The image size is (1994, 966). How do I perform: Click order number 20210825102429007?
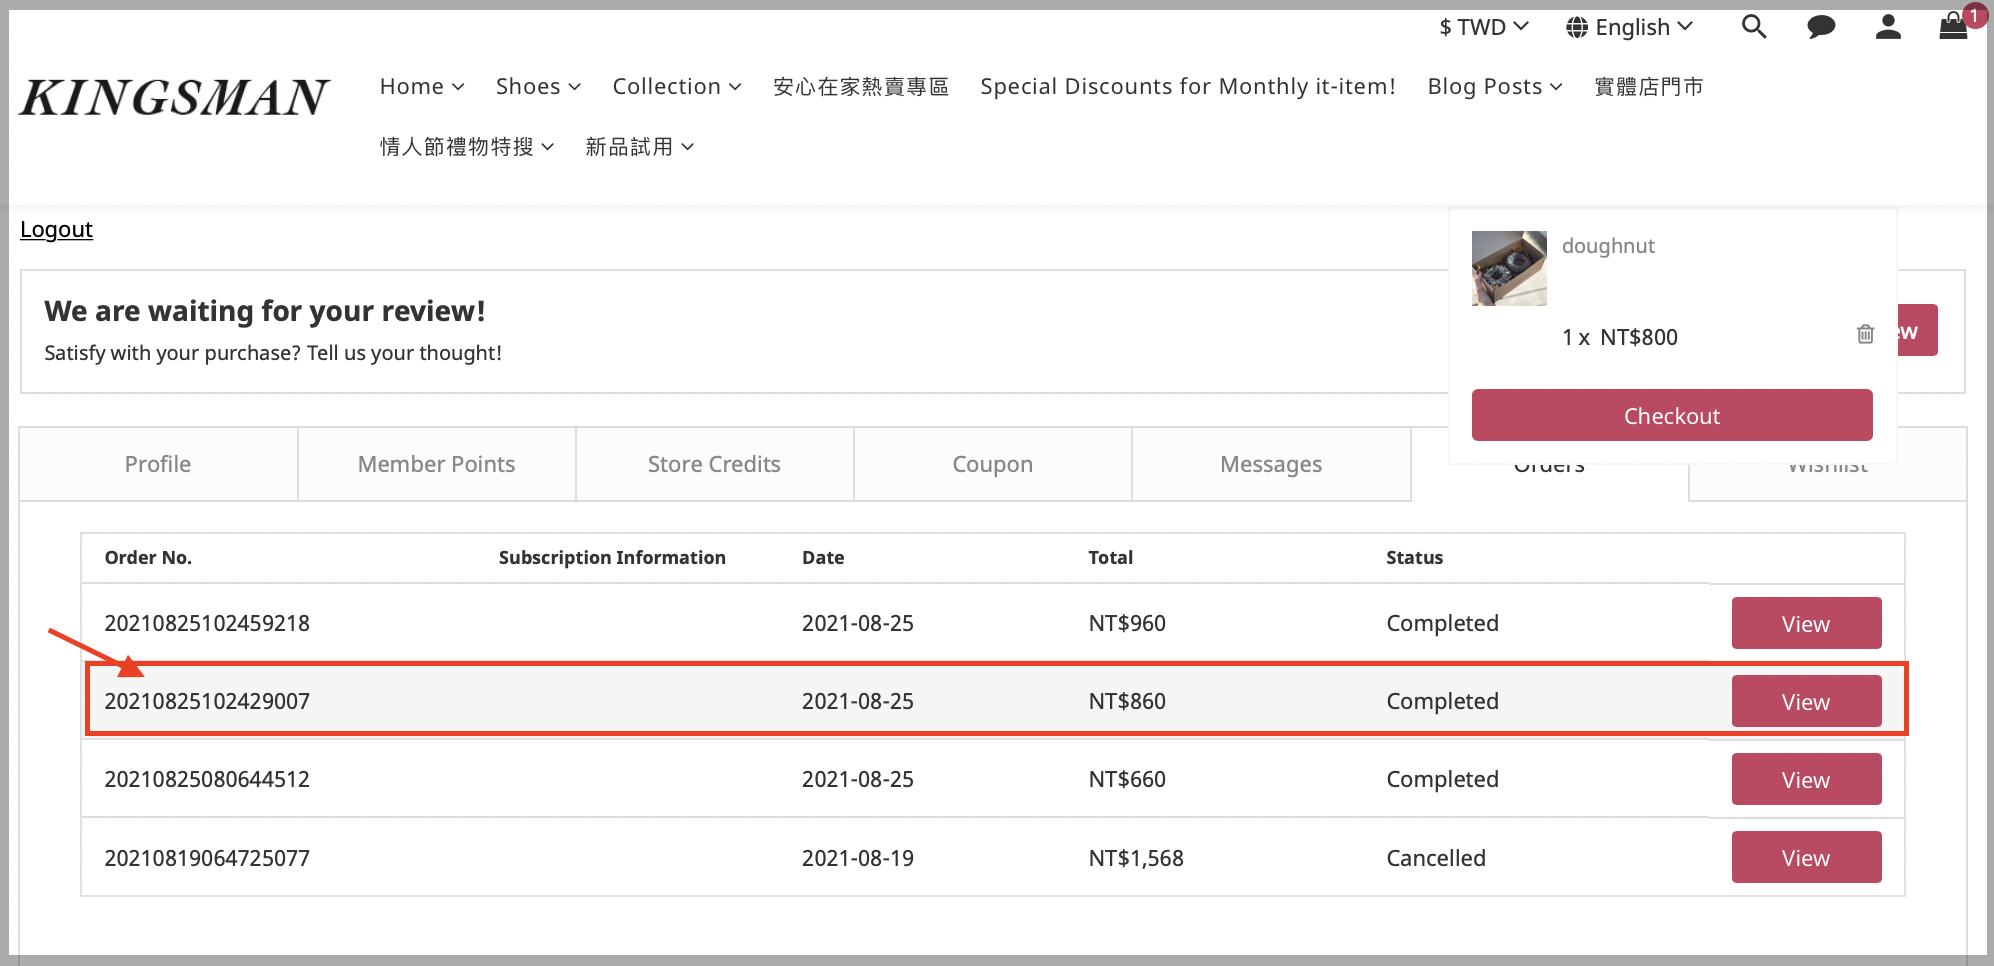pyautogui.click(x=207, y=701)
